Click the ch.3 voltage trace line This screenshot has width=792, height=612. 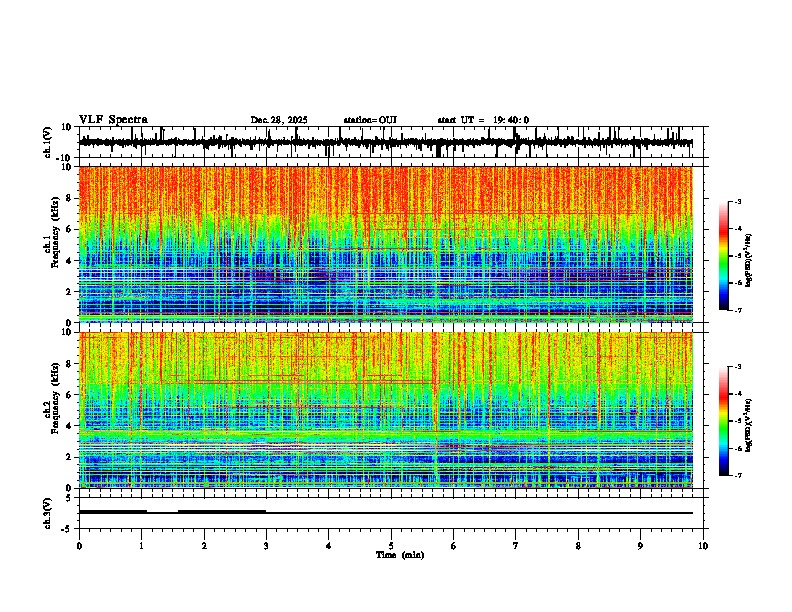pyautogui.click(x=386, y=513)
